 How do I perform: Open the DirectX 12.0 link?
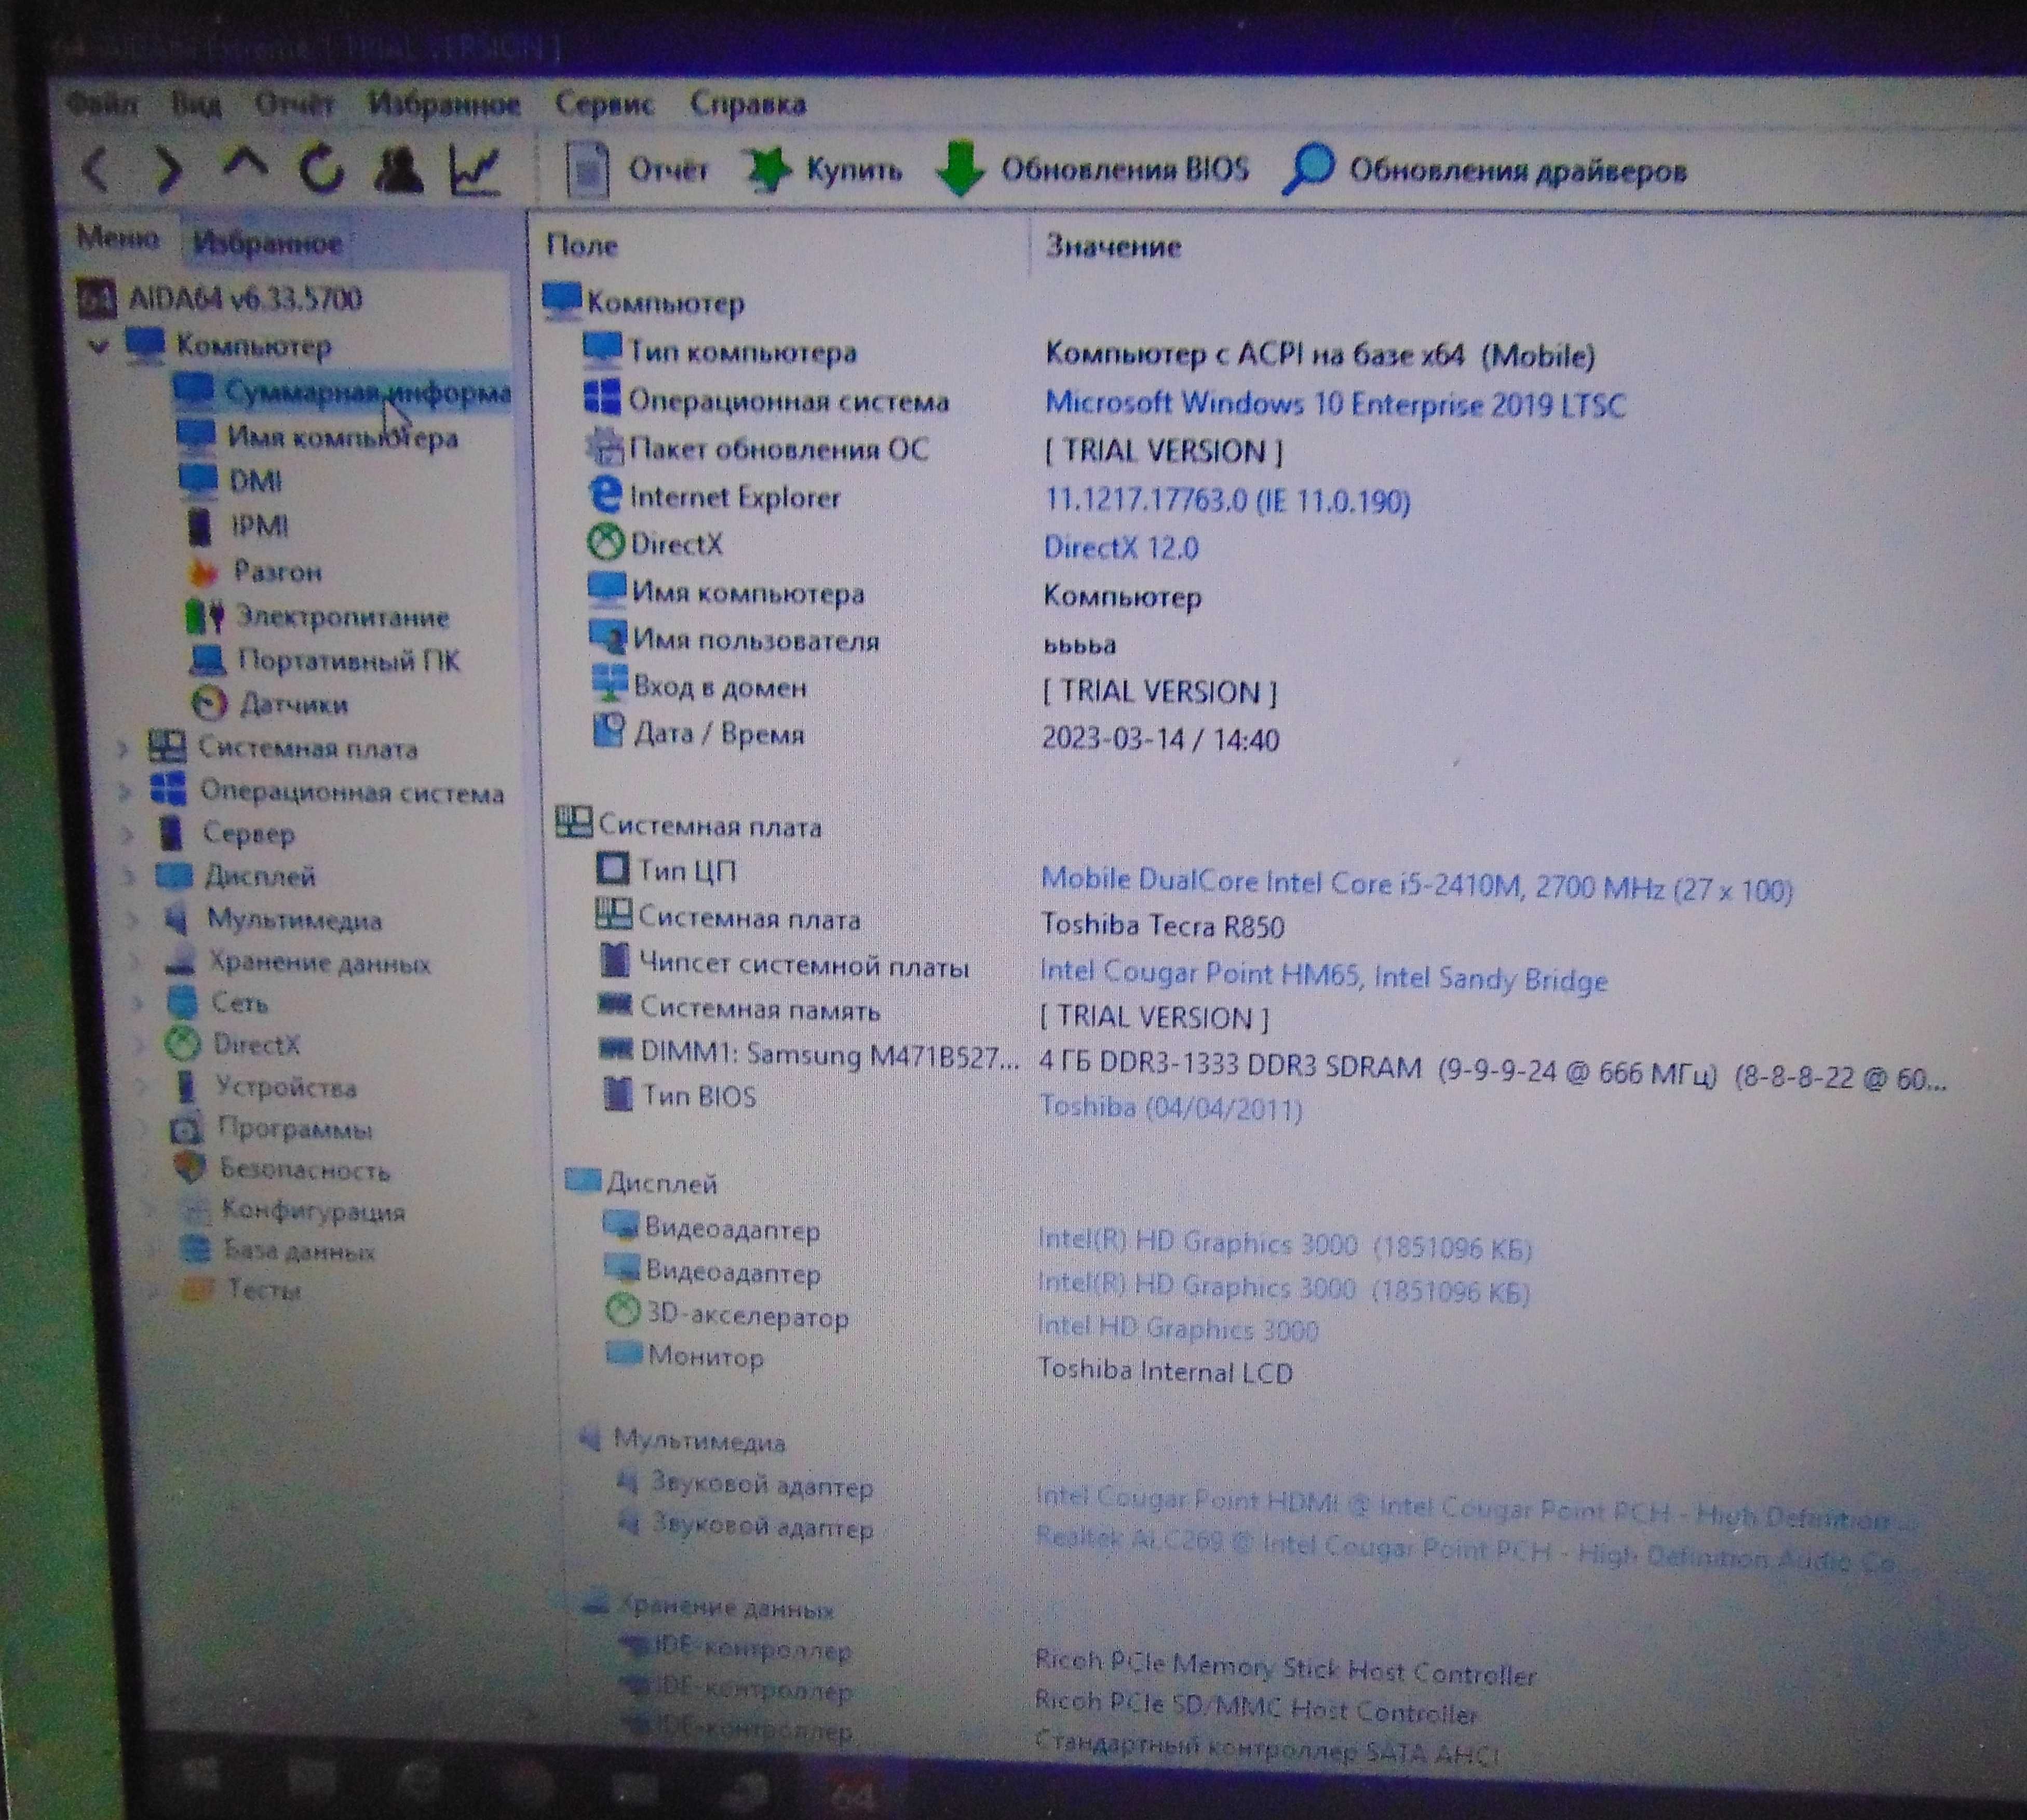1121,548
